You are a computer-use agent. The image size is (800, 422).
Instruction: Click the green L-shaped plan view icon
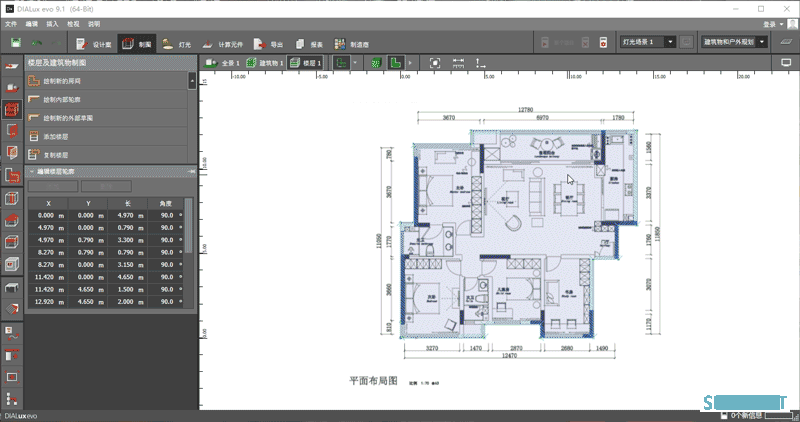point(395,63)
